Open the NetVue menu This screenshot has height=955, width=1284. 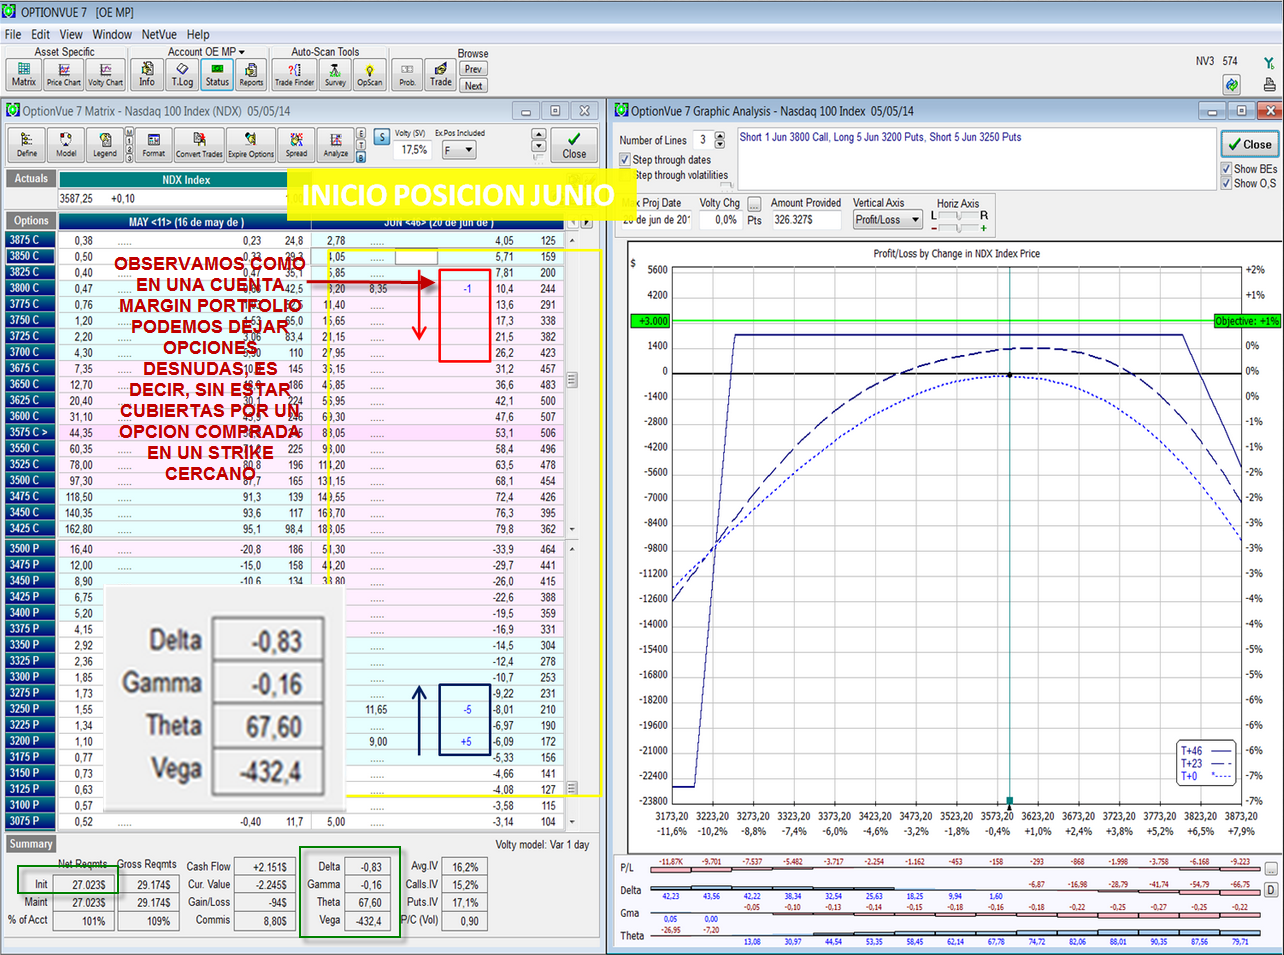pyautogui.click(x=159, y=34)
